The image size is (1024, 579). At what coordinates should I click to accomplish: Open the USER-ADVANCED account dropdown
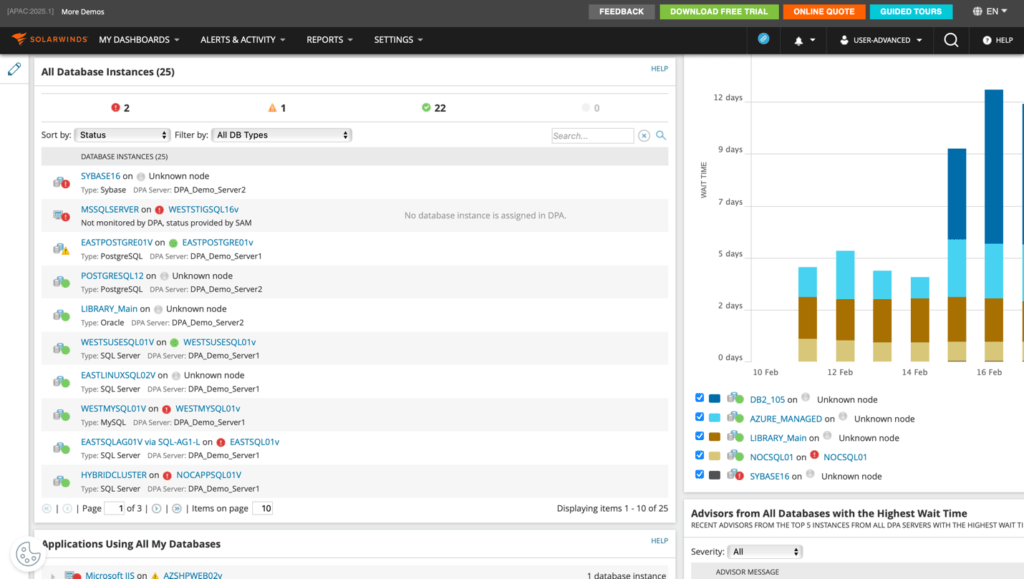pyautogui.click(x=881, y=40)
